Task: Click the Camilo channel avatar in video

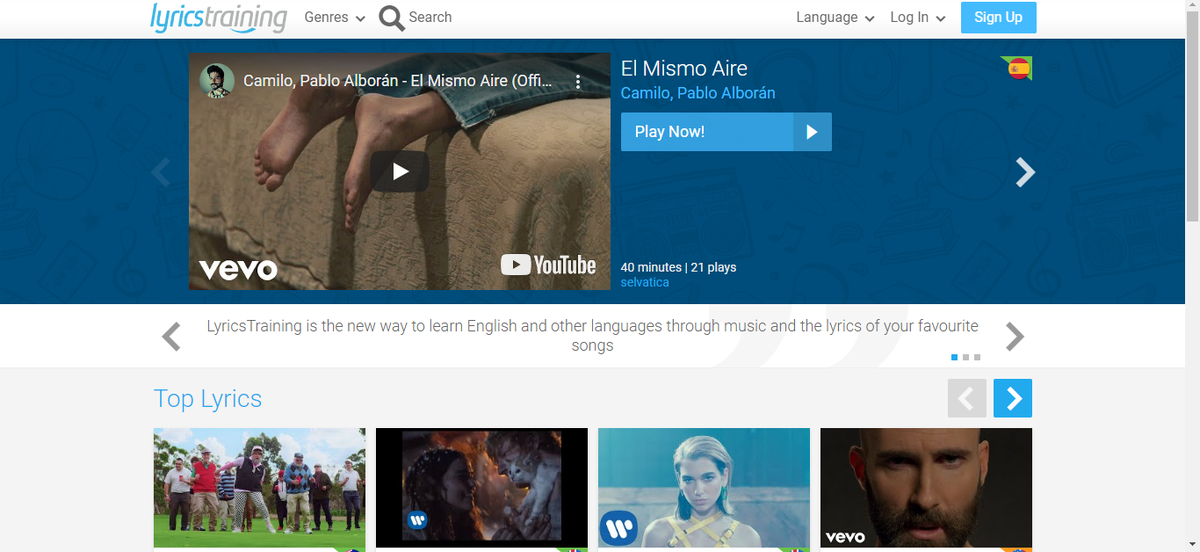Action: [x=217, y=81]
